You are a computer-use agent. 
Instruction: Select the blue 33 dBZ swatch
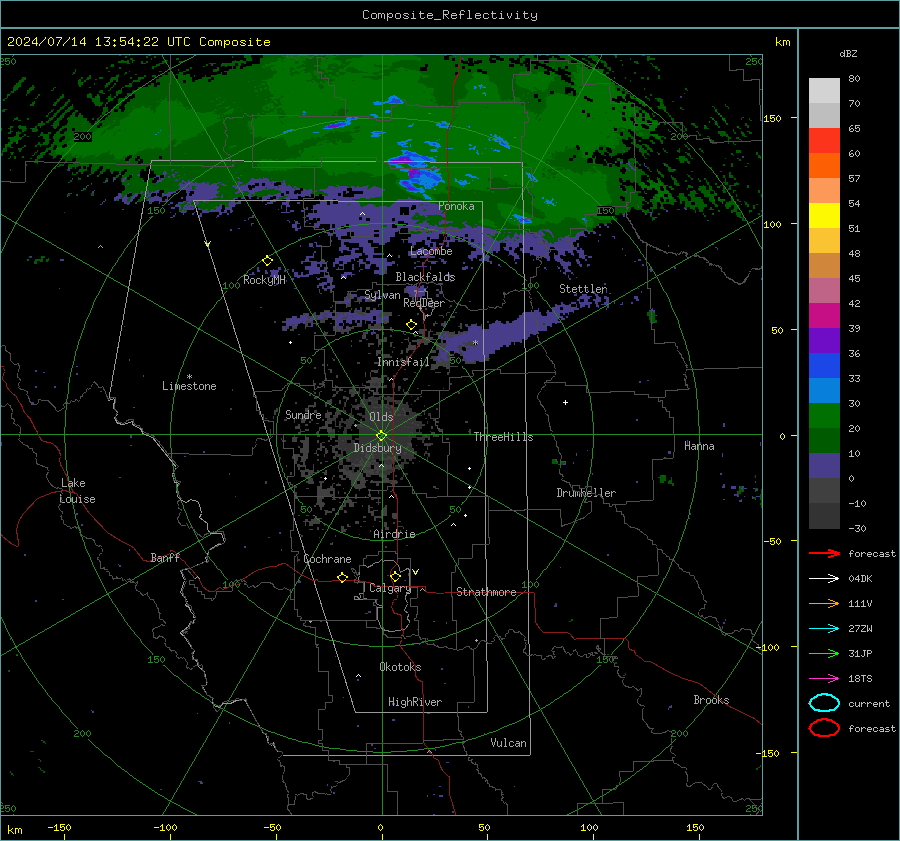pyautogui.click(x=824, y=365)
